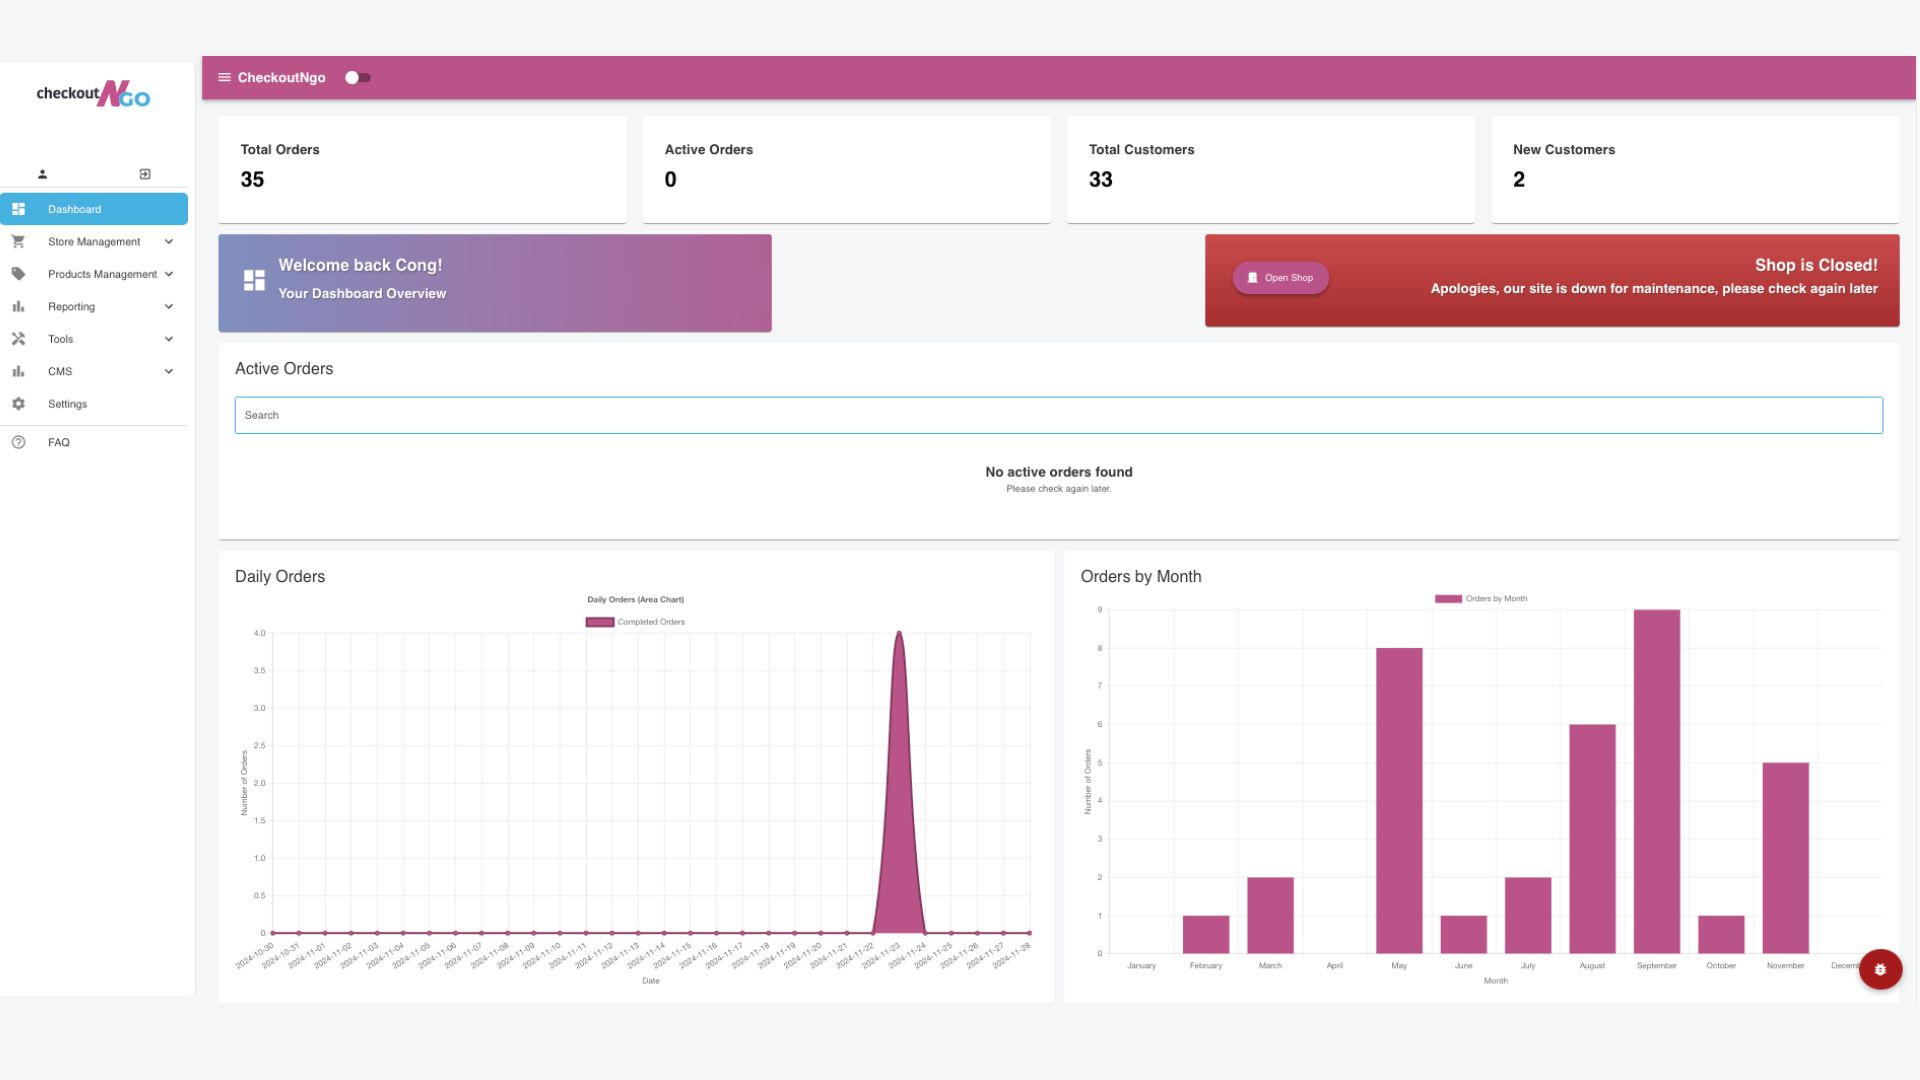
Task: Click the red bug report floating icon
Action: [x=1880, y=969]
